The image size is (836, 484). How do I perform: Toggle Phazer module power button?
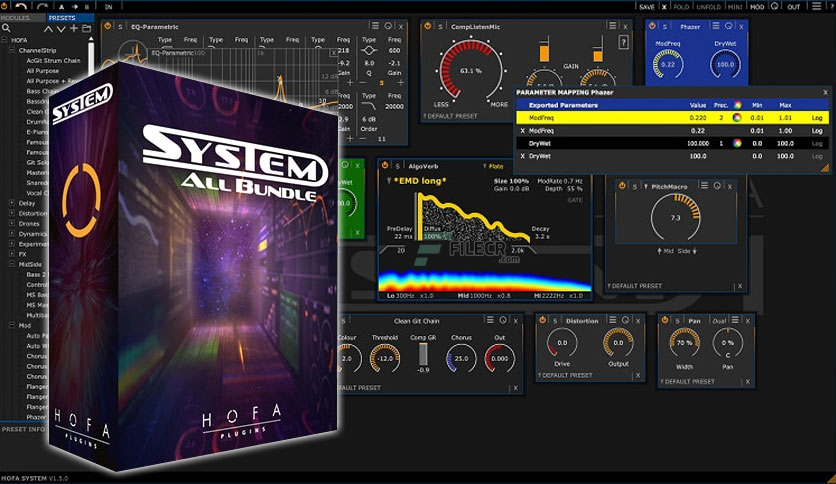(x=652, y=26)
